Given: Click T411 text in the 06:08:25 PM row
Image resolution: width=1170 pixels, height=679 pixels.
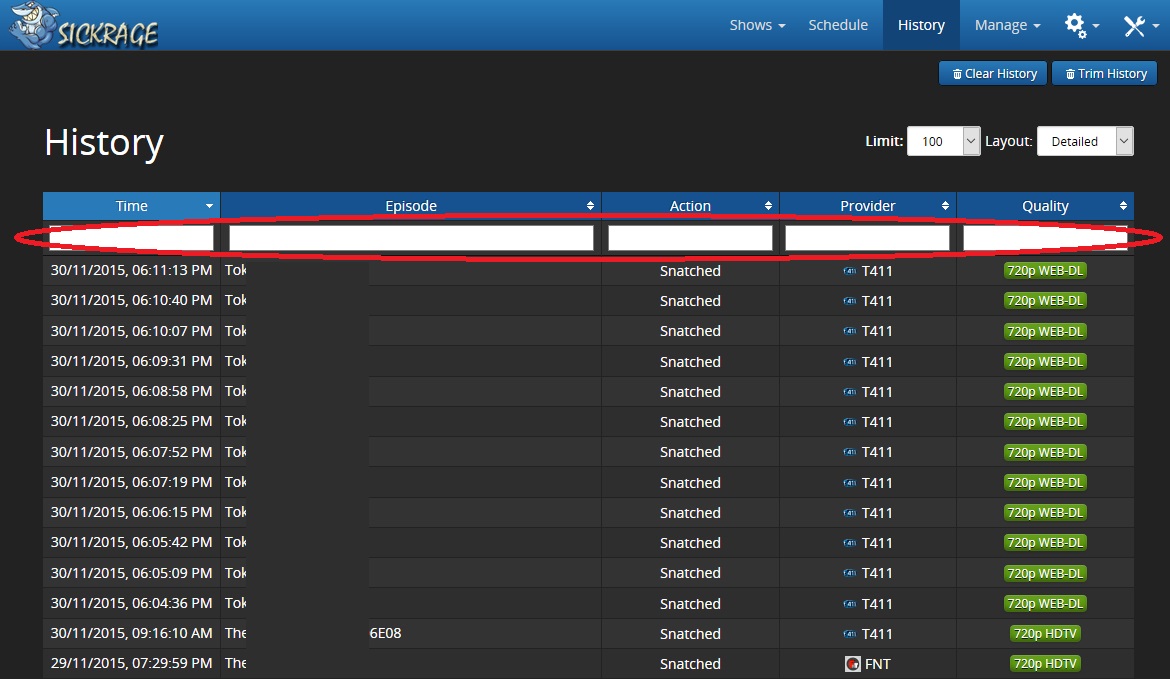Looking at the screenshot, I should tap(877, 422).
